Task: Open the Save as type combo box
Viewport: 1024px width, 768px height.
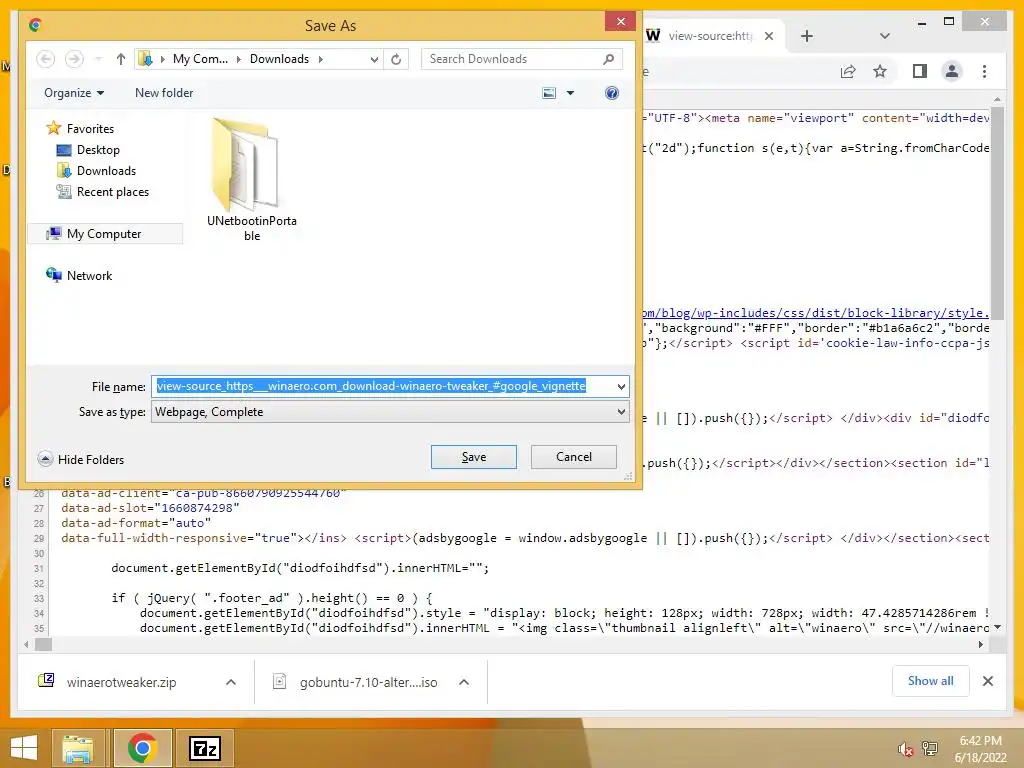Action: pyautogui.click(x=390, y=412)
